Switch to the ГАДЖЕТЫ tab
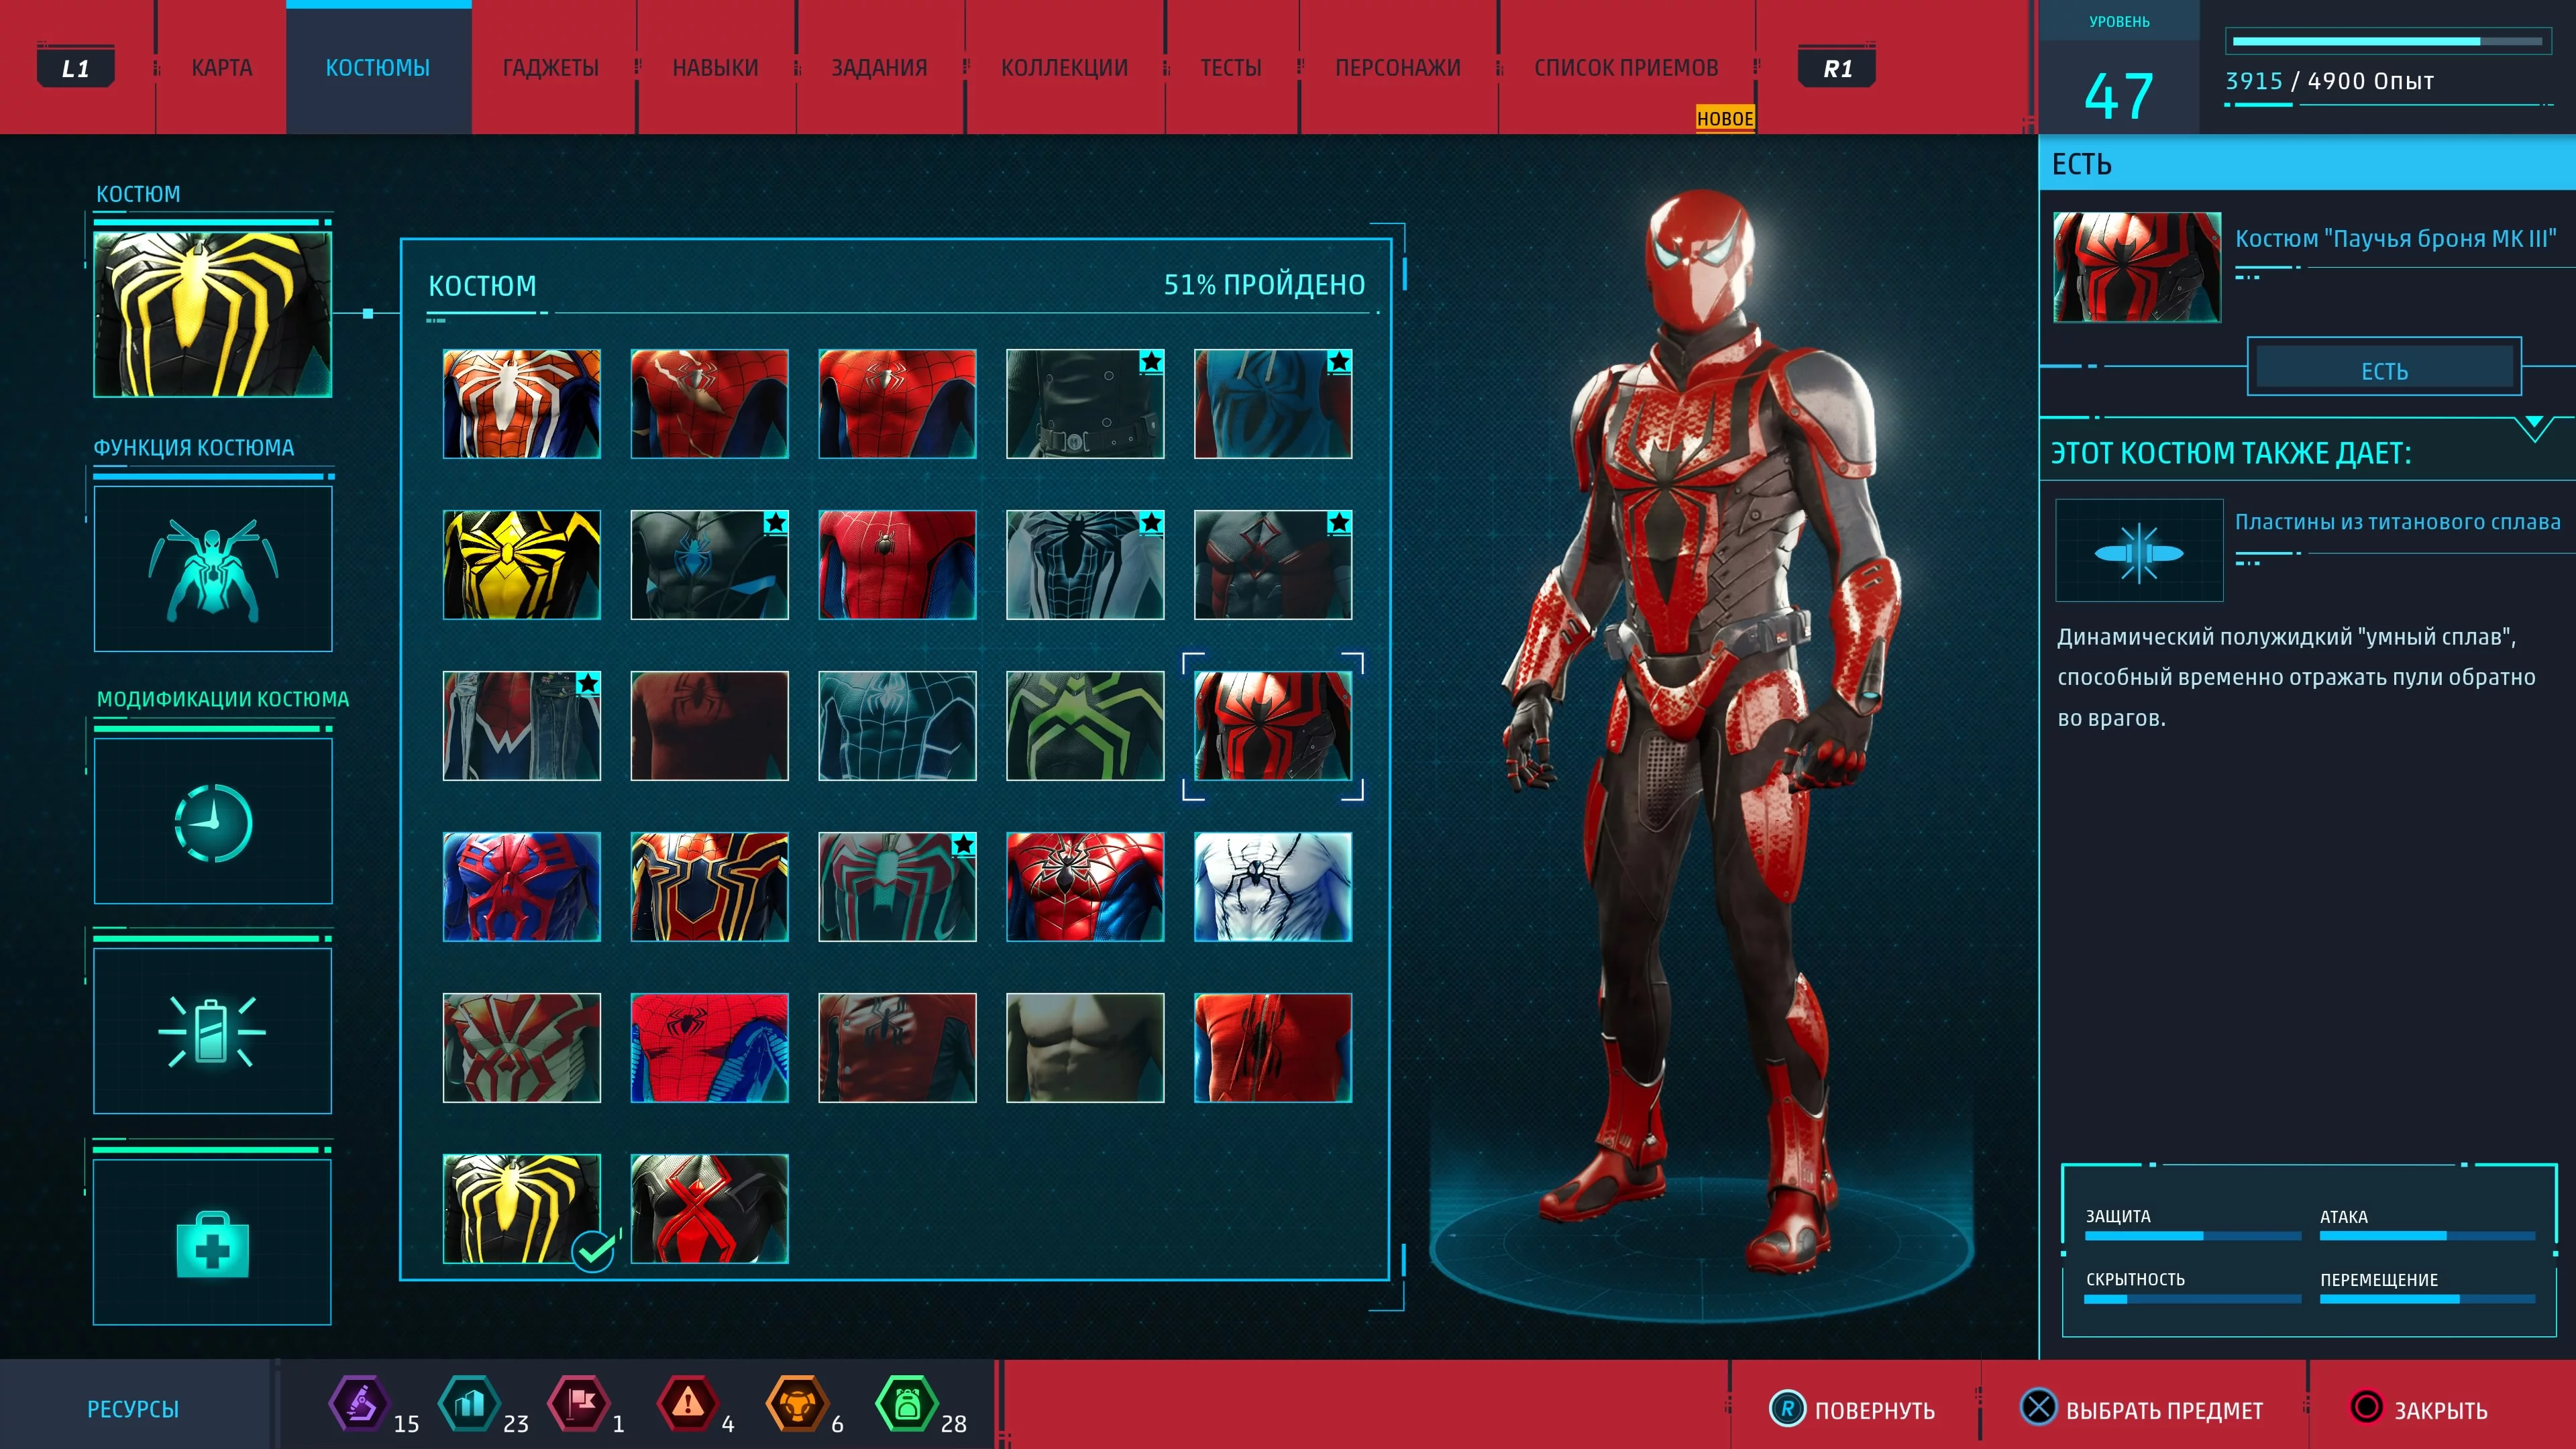The image size is (2576, 1449). pyautogui.click(x=550, y=68)
